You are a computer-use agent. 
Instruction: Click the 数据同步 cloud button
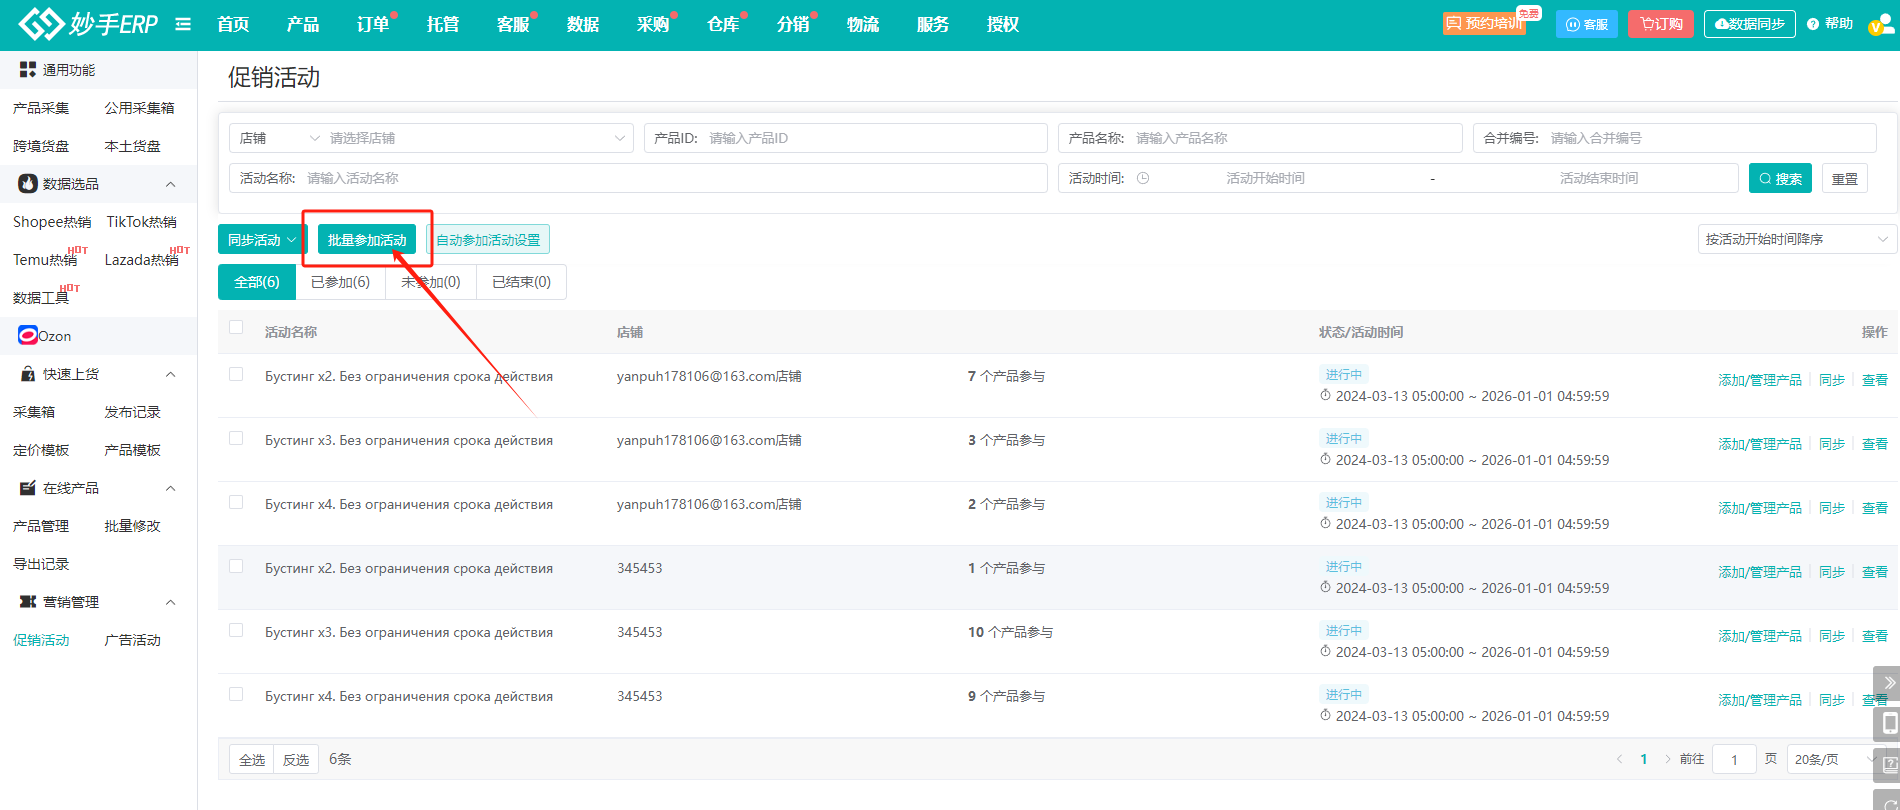(x=1750, y=24)
